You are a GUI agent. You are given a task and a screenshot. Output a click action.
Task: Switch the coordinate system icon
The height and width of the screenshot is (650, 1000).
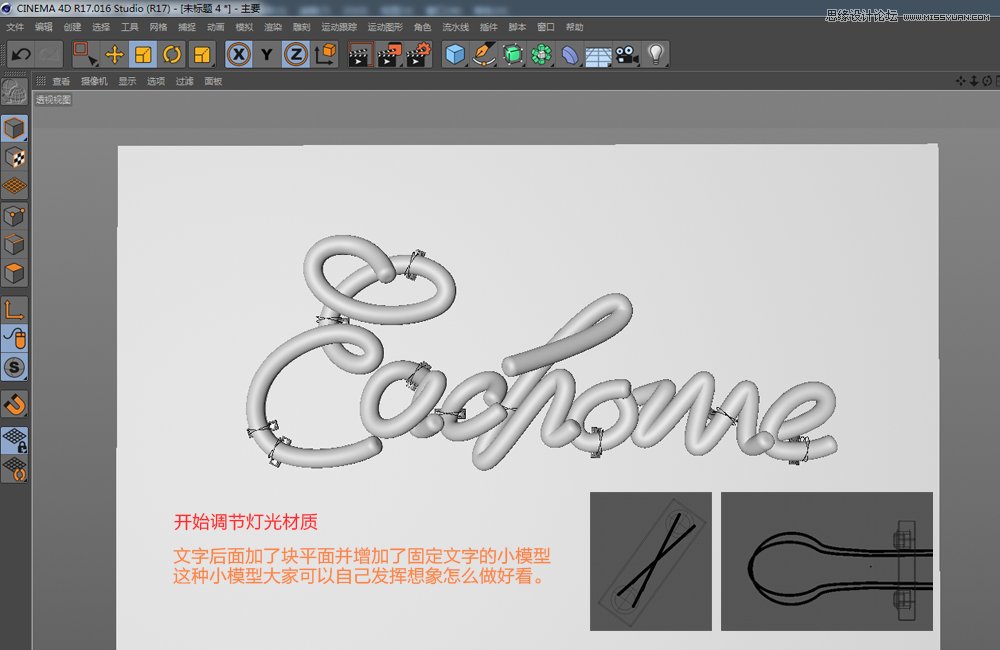[x=325, y=54]
